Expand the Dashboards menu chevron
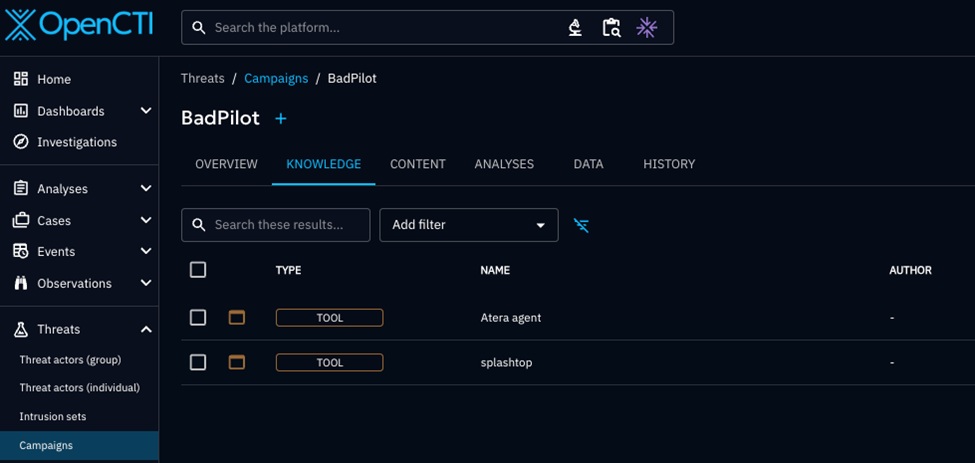This screenshot has height=463, width=975. coord(146,111)
